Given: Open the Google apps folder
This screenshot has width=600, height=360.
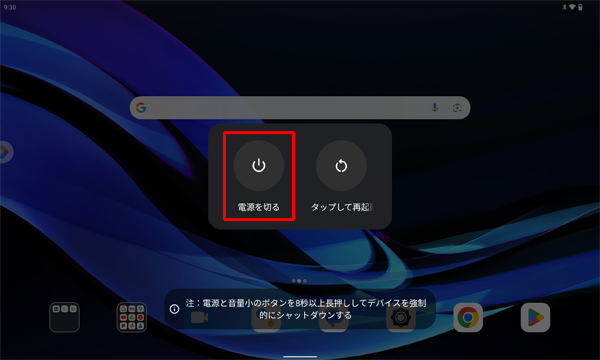Looking at the screenshot, I should coord(132,317).
